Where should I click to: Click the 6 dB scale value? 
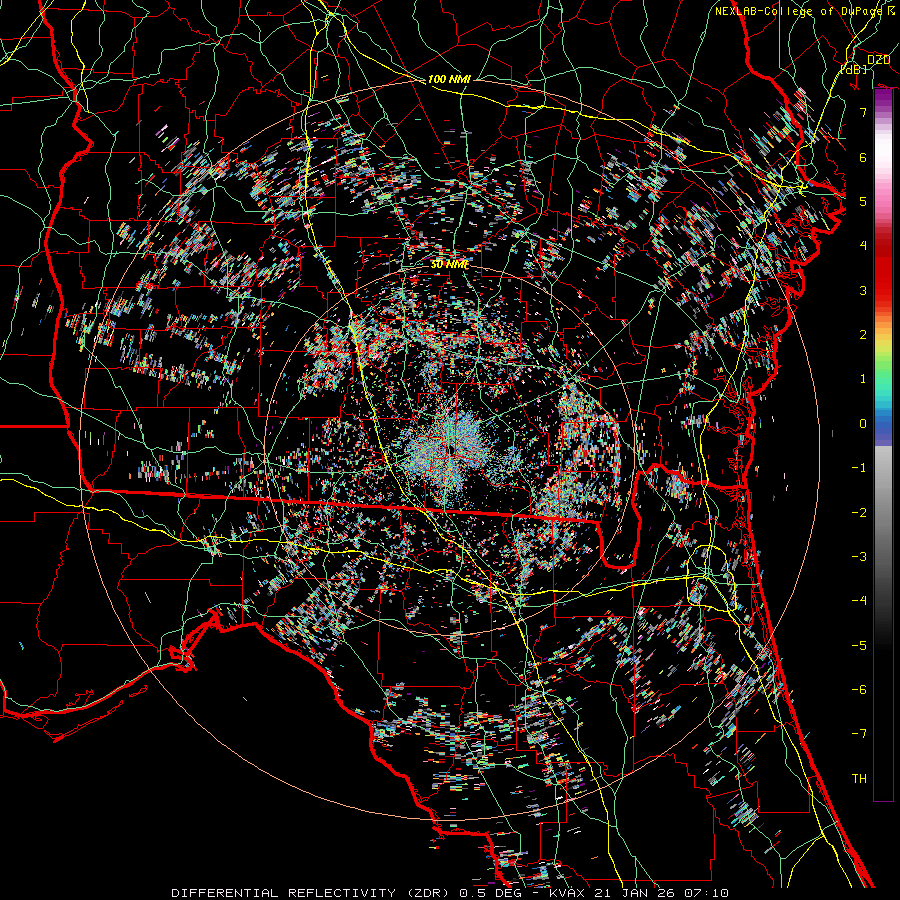[863, 157]
